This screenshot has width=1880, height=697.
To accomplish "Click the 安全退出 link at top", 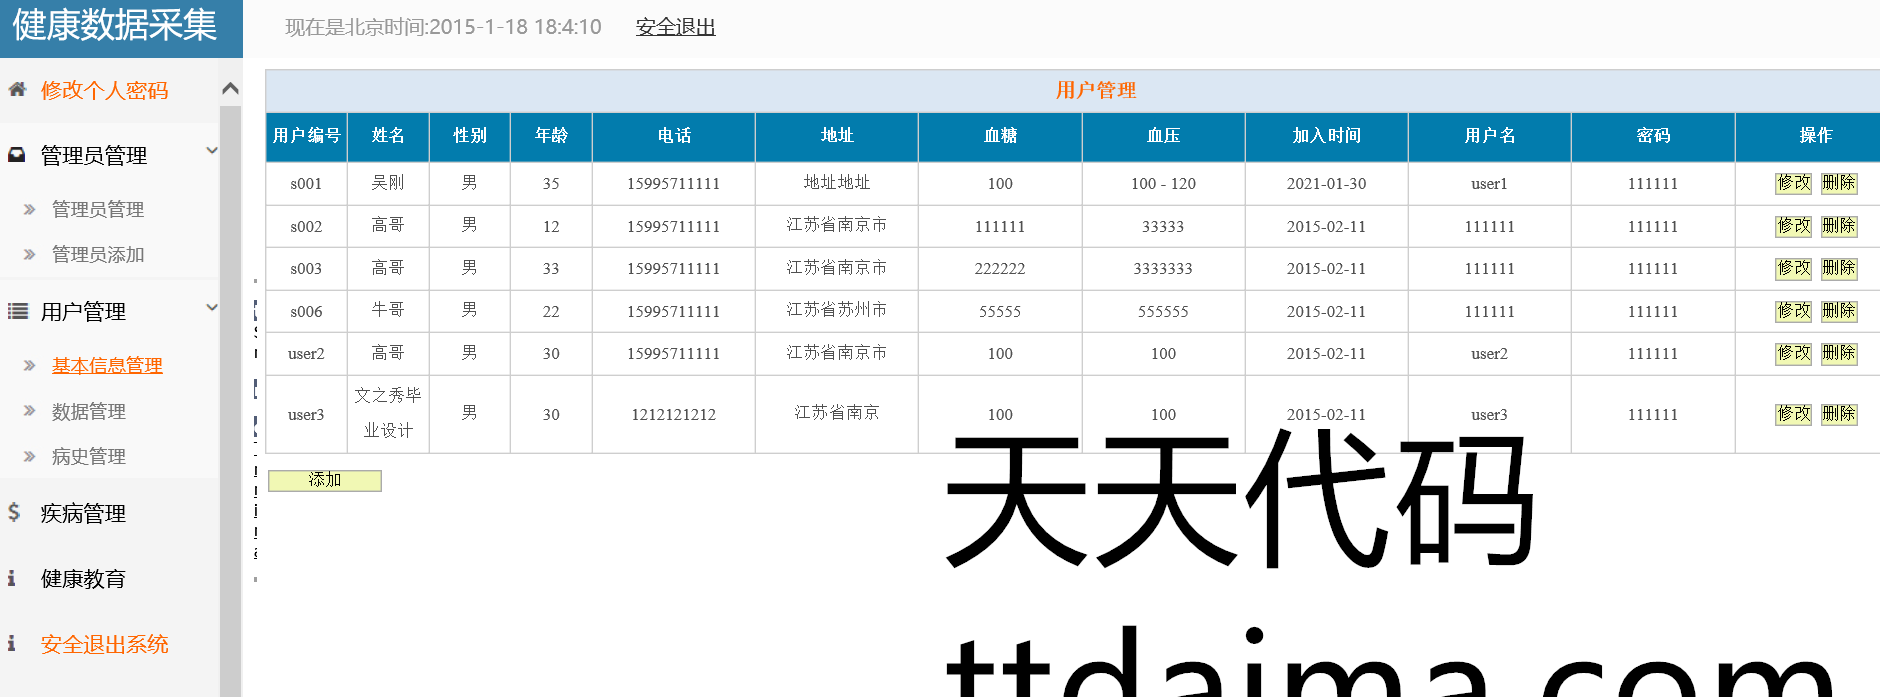I will 675,27.
